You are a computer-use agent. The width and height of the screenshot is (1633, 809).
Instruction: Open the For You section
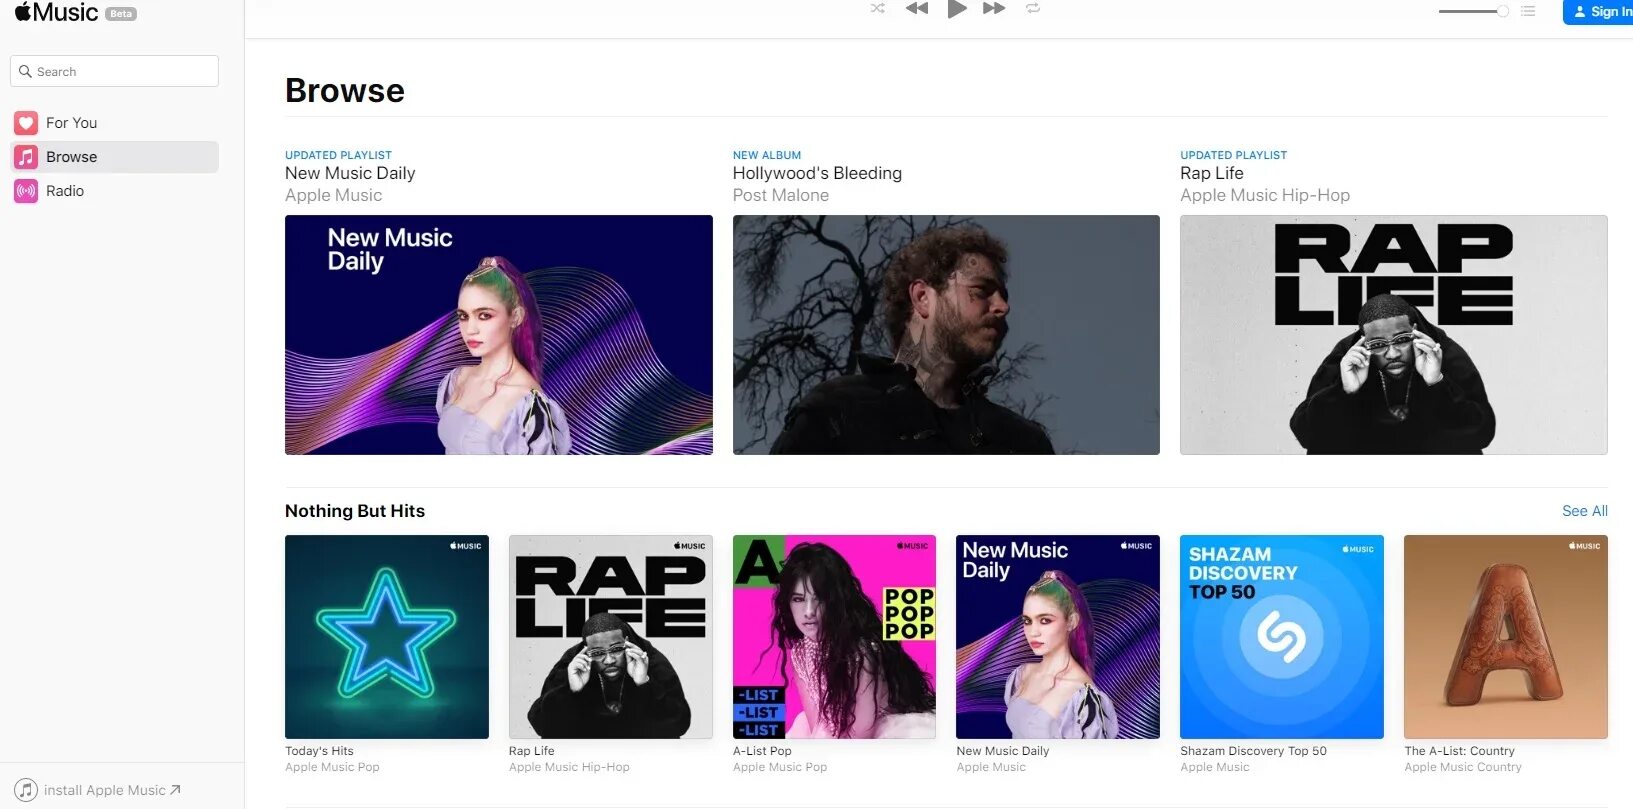click(x=114, y=123)
